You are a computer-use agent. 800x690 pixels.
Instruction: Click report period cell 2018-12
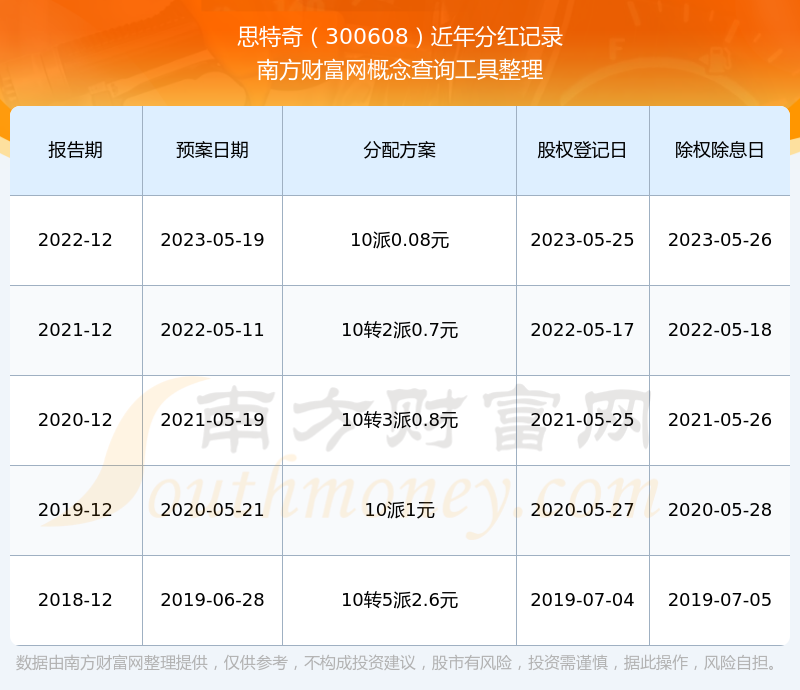76,600
